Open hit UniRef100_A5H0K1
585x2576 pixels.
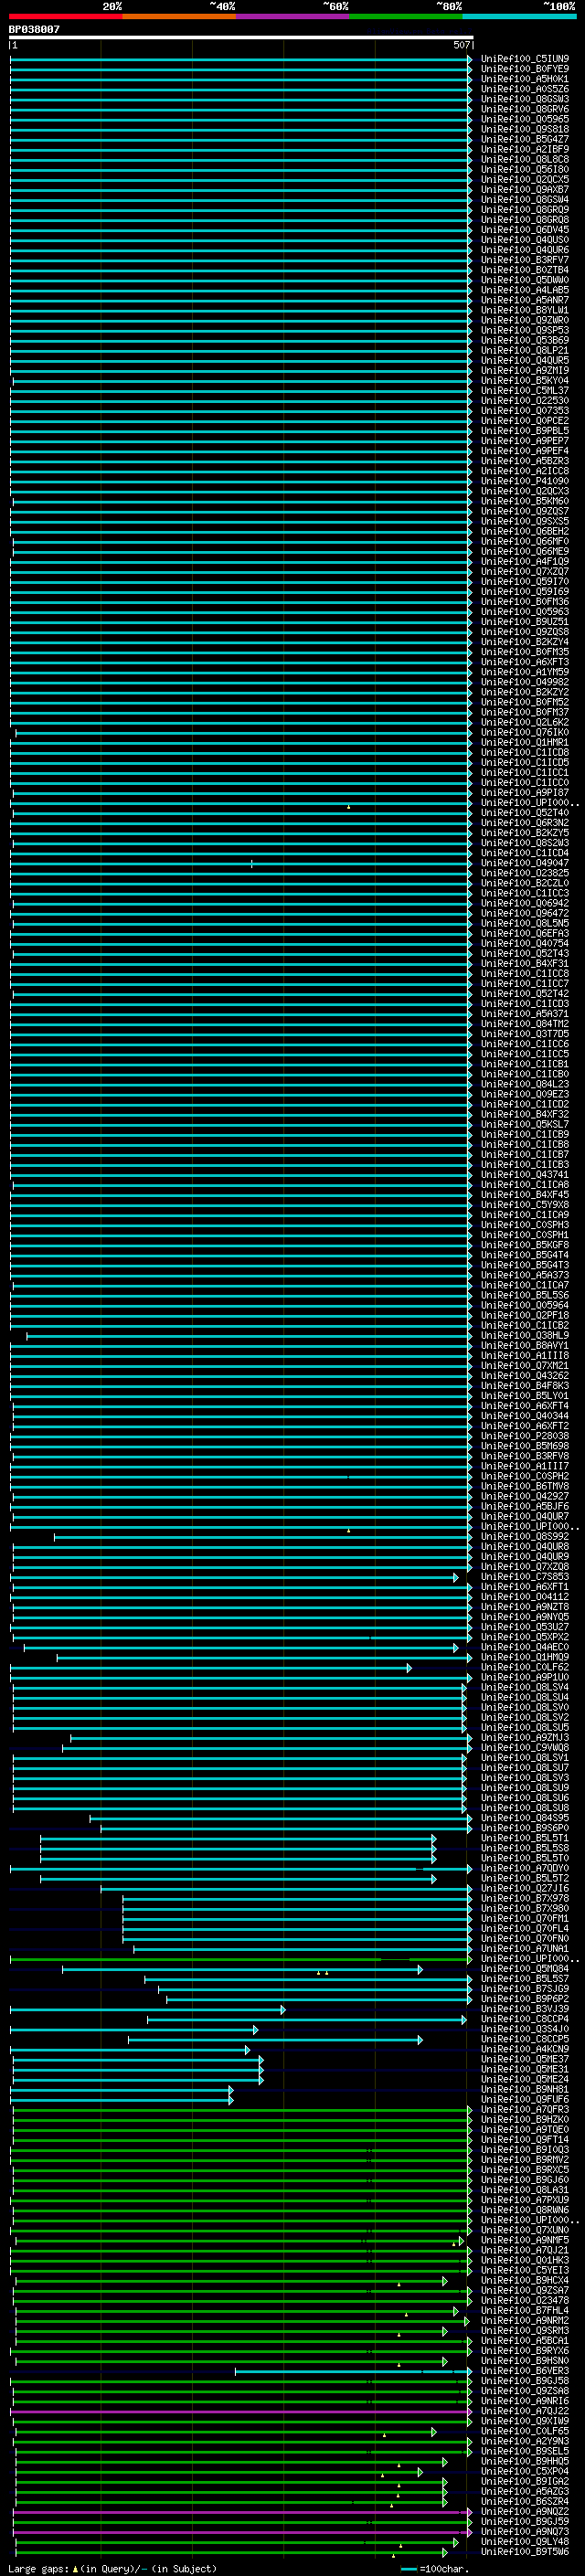[x=525, y=79]
